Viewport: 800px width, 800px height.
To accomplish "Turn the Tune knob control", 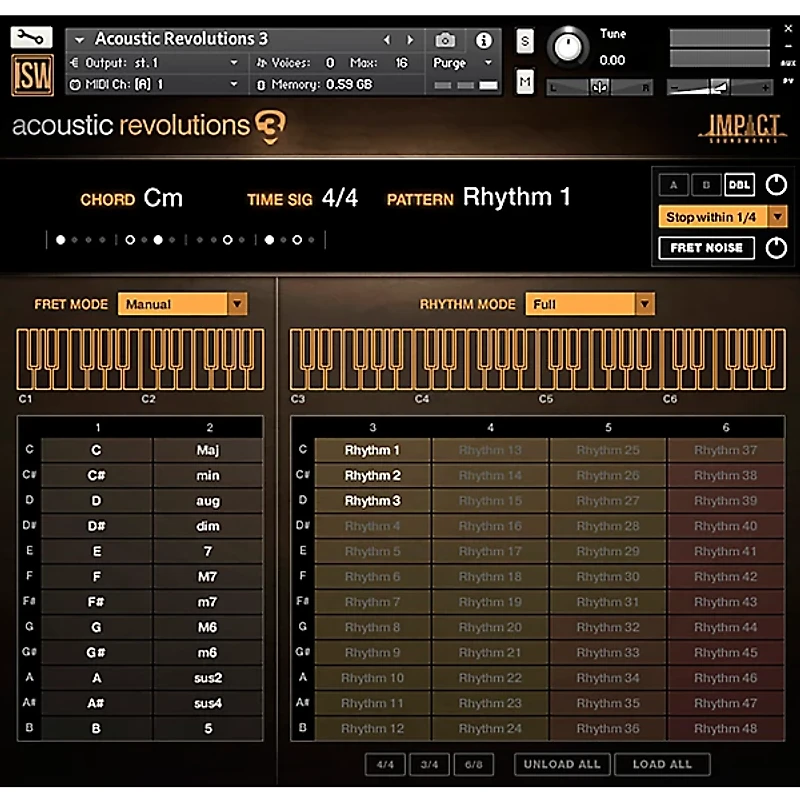I will click(x=568, y=45).
